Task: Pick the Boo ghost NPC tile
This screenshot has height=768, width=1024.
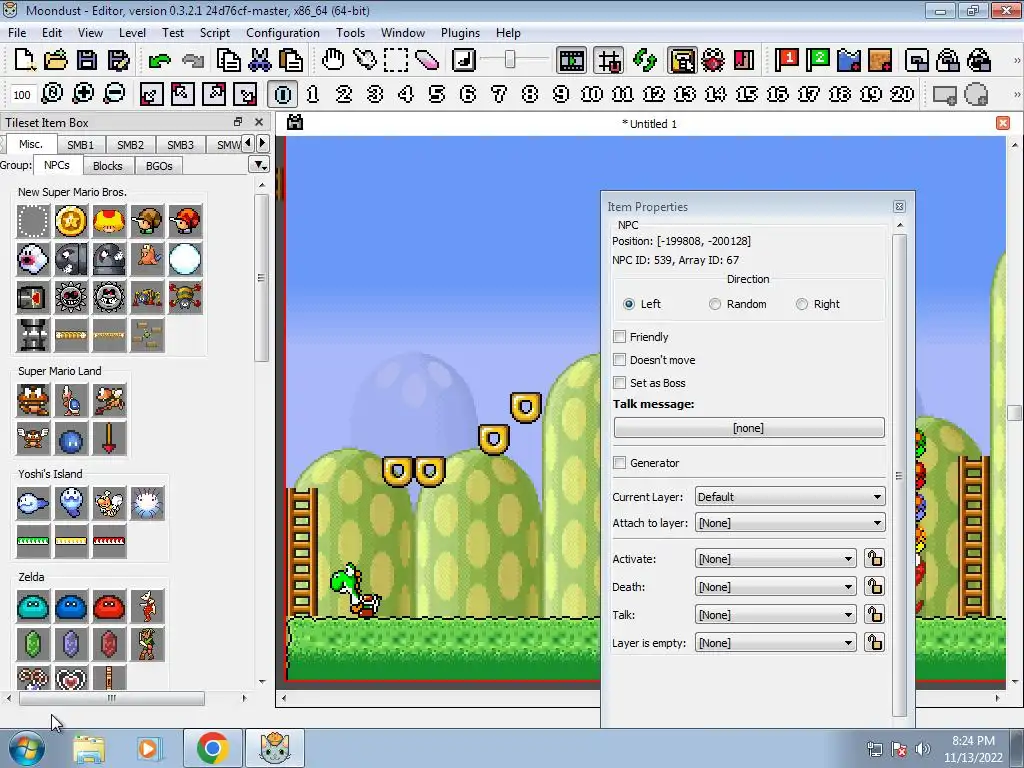Action: tap(33, 259)
